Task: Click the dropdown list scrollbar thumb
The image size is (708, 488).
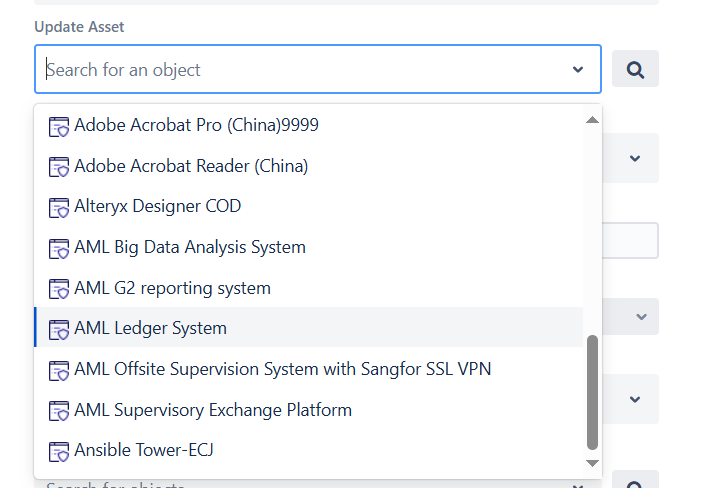Action: (x=592, y=392)
